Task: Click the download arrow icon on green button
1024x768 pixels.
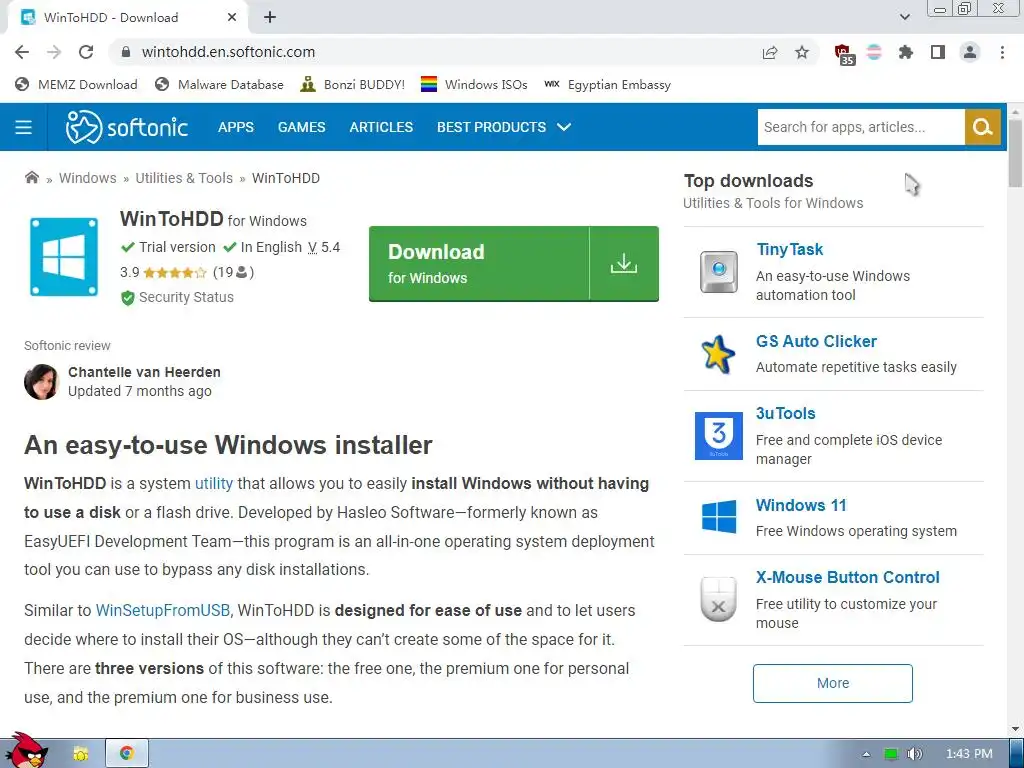Action: (624, 263)
